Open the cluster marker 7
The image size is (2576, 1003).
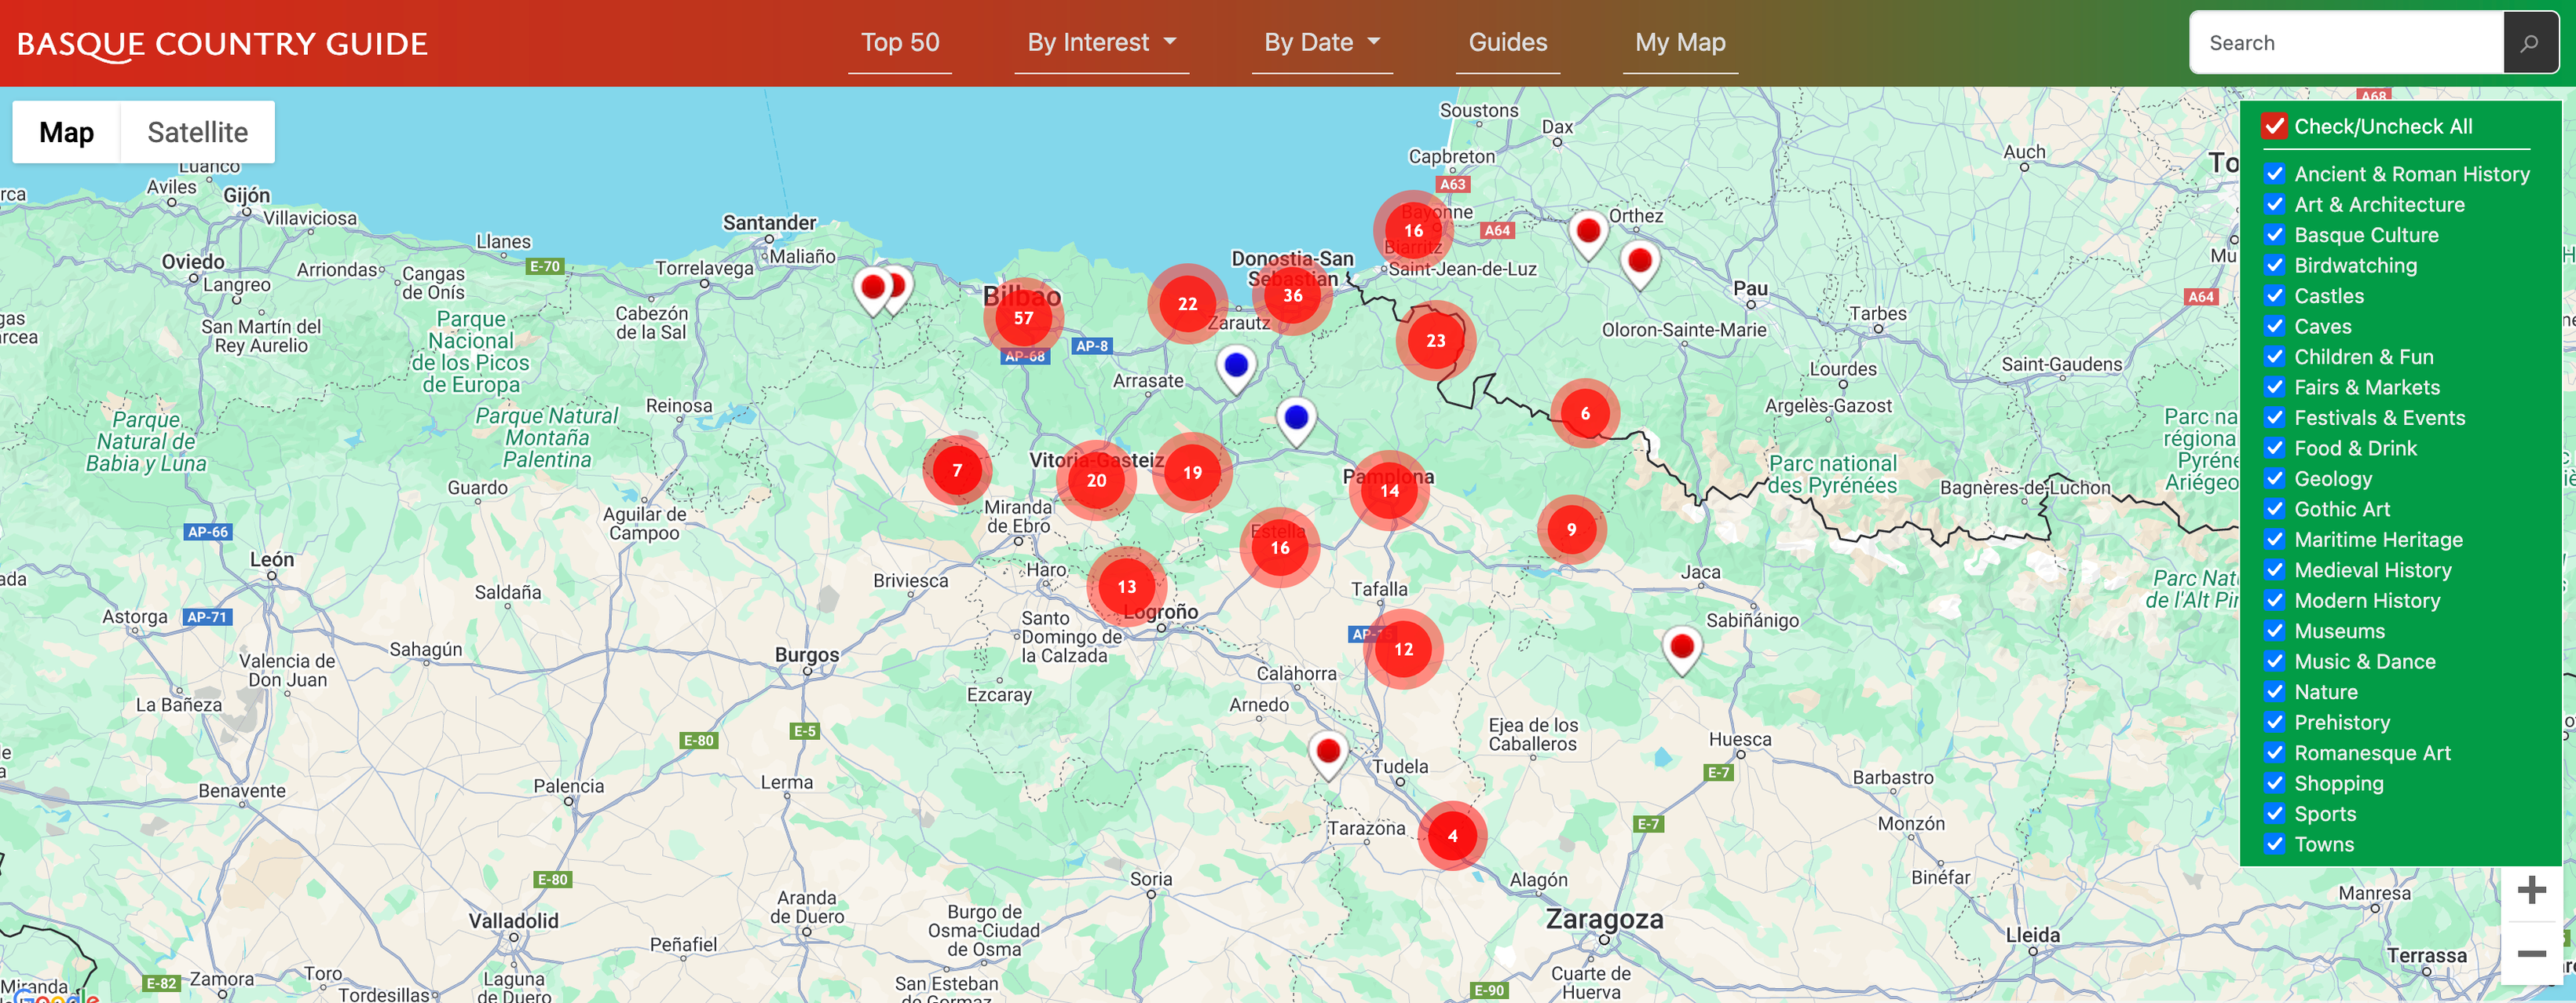[x=957, y=470]
